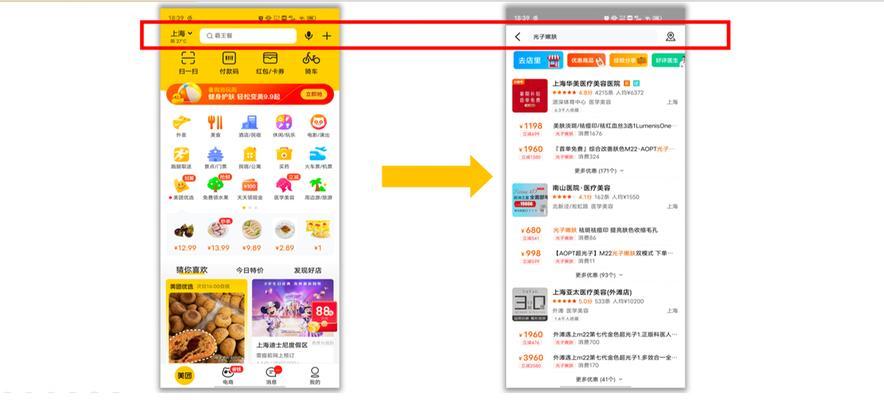The width and height of the screenshot is (884, 400).
Task: Select 美团 home tab in bottom bar
Action: click(184, 376)
